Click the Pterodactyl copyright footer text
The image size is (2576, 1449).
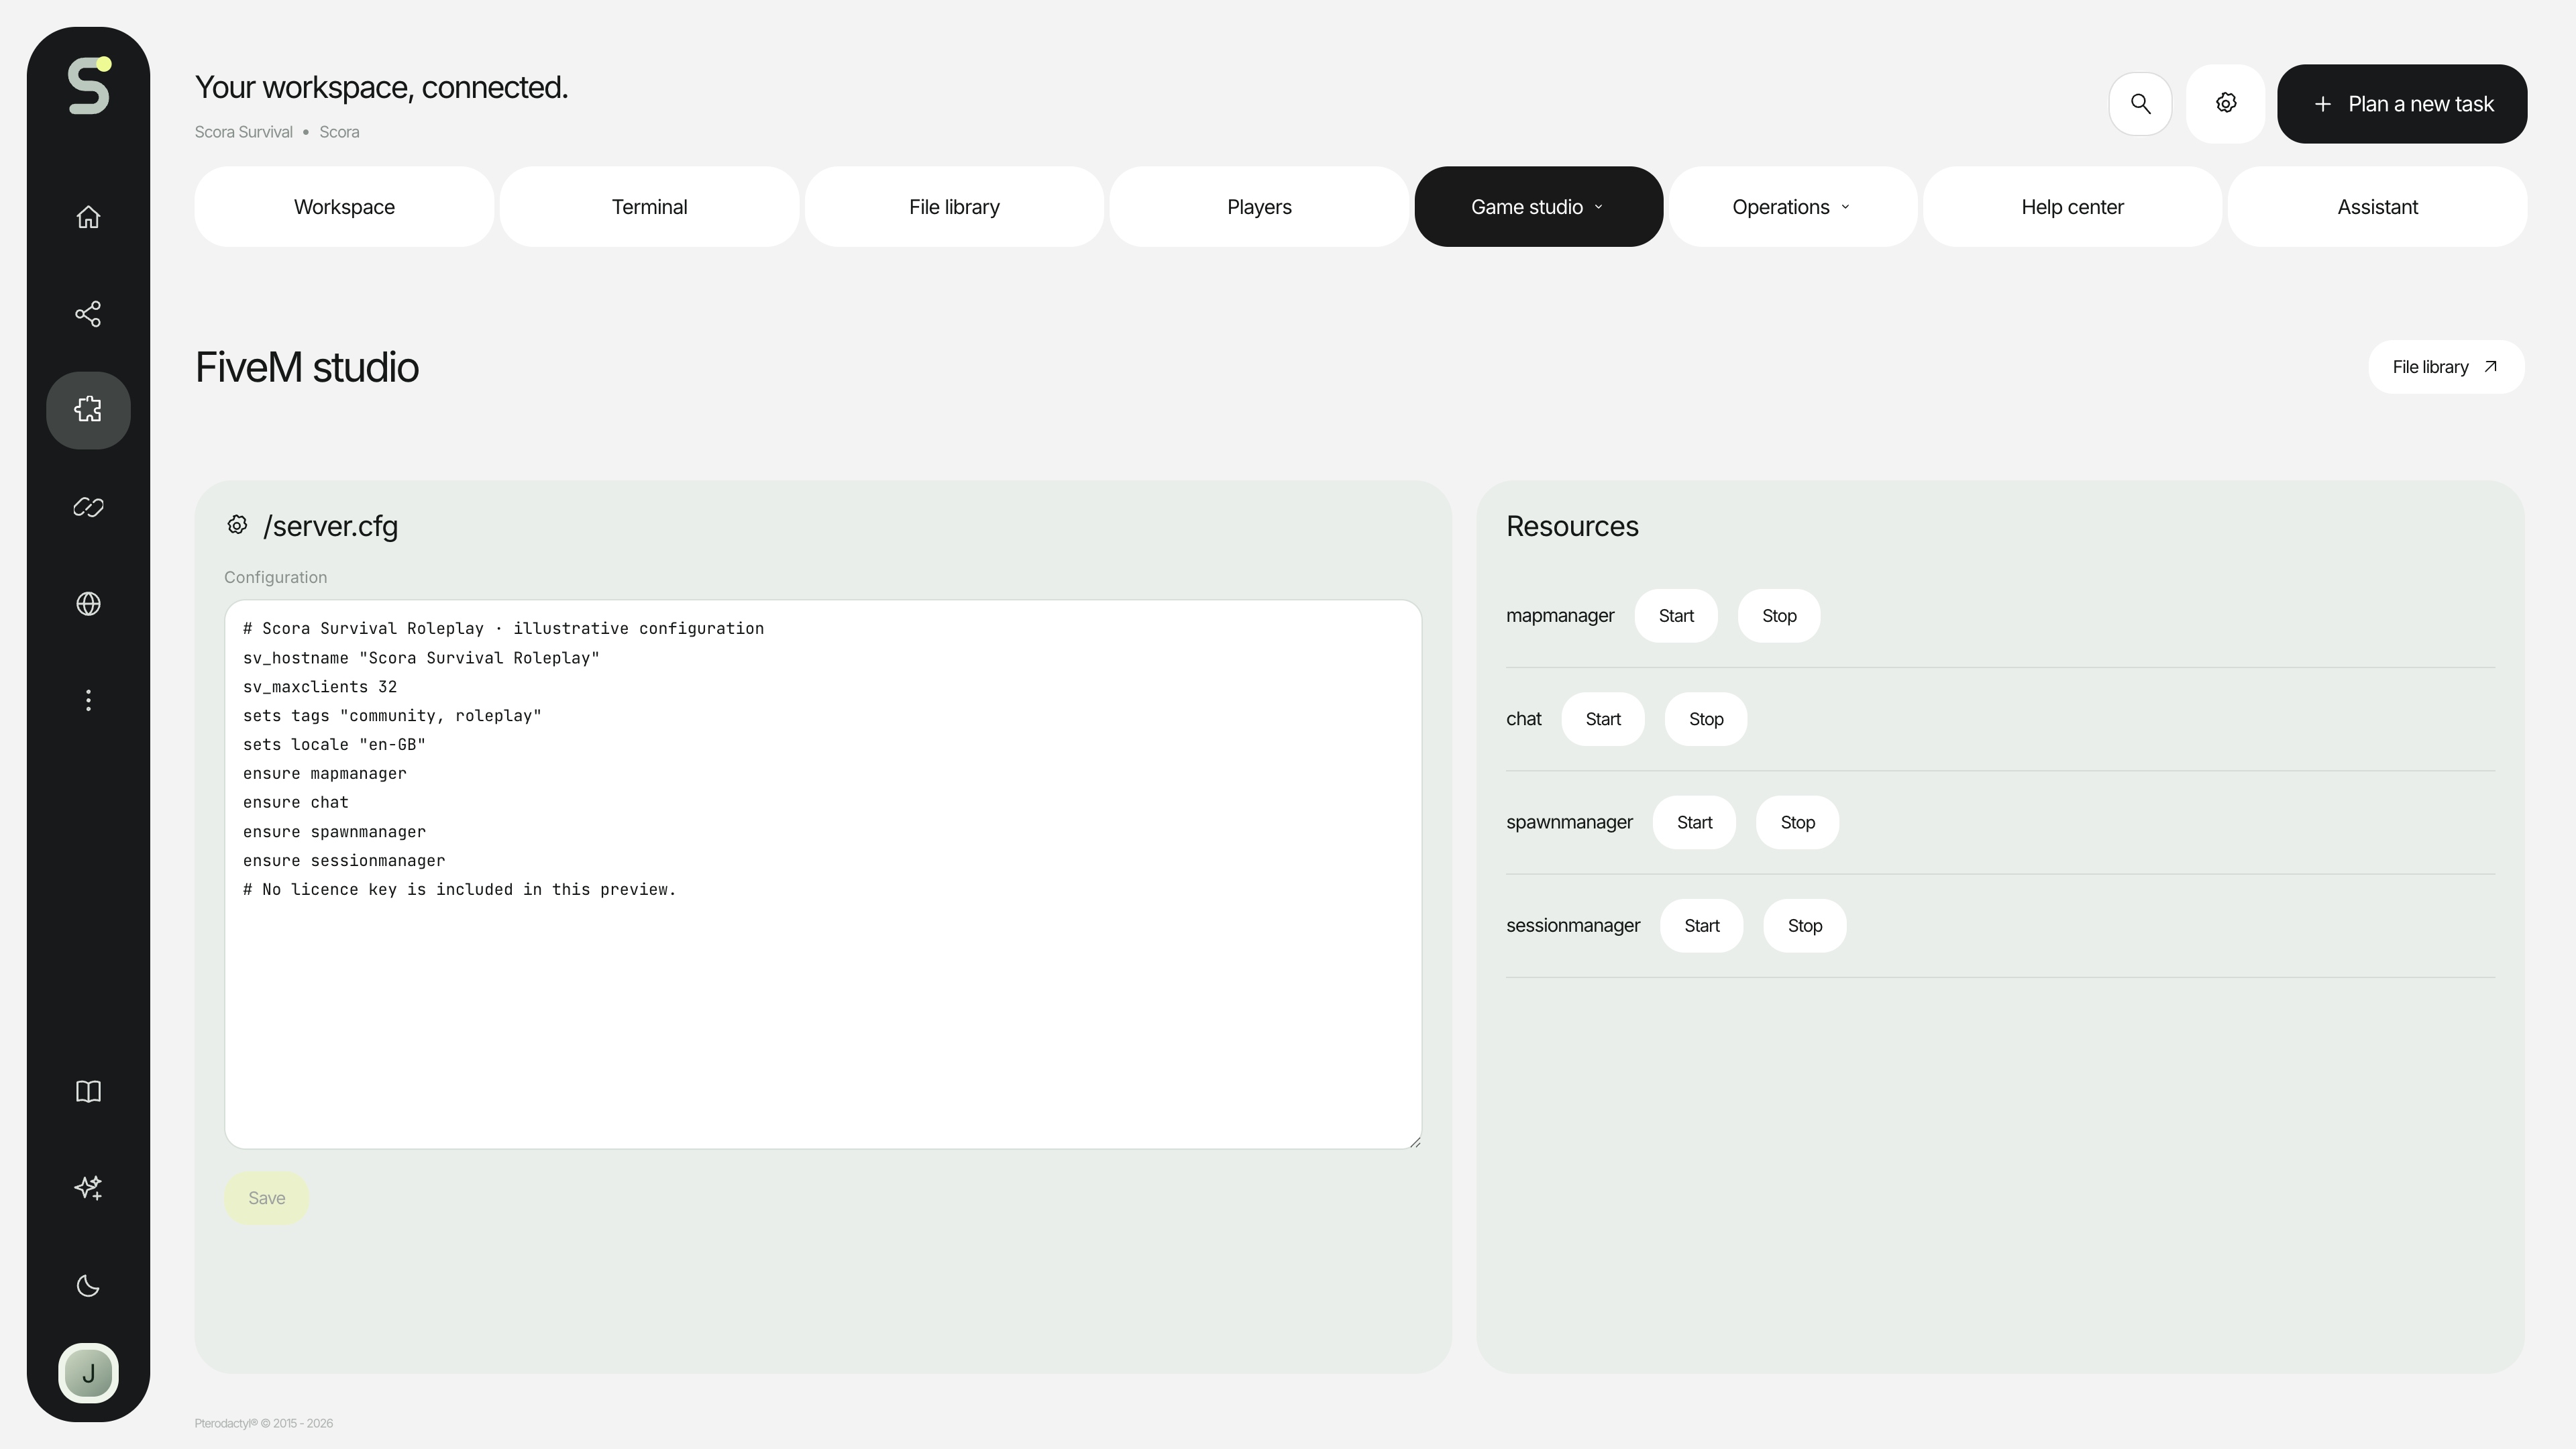coord(264,1423)
